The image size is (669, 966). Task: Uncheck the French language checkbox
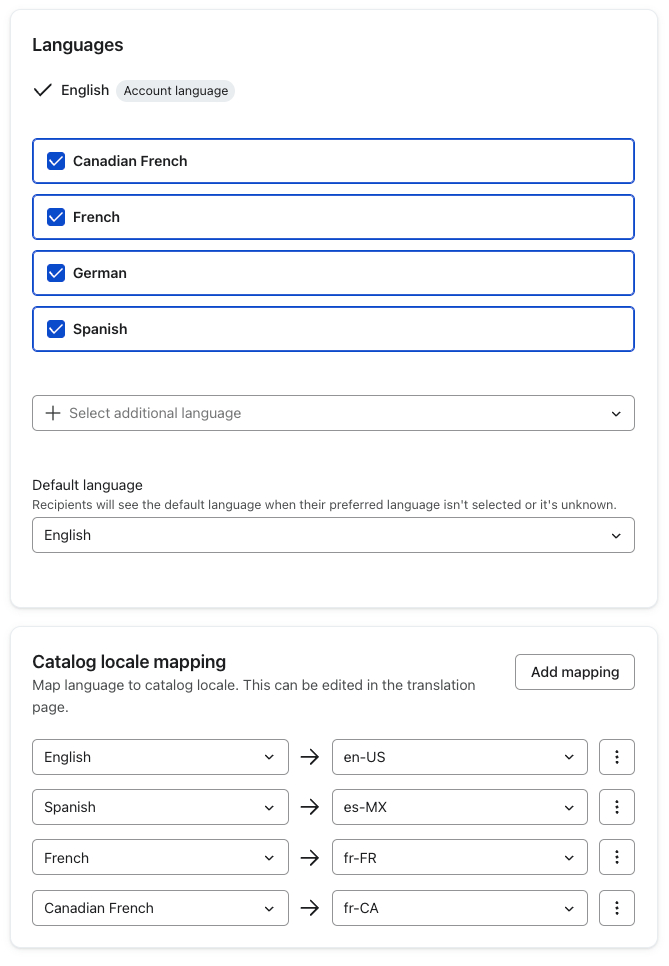pyautogui.click(x=57, y=217)
